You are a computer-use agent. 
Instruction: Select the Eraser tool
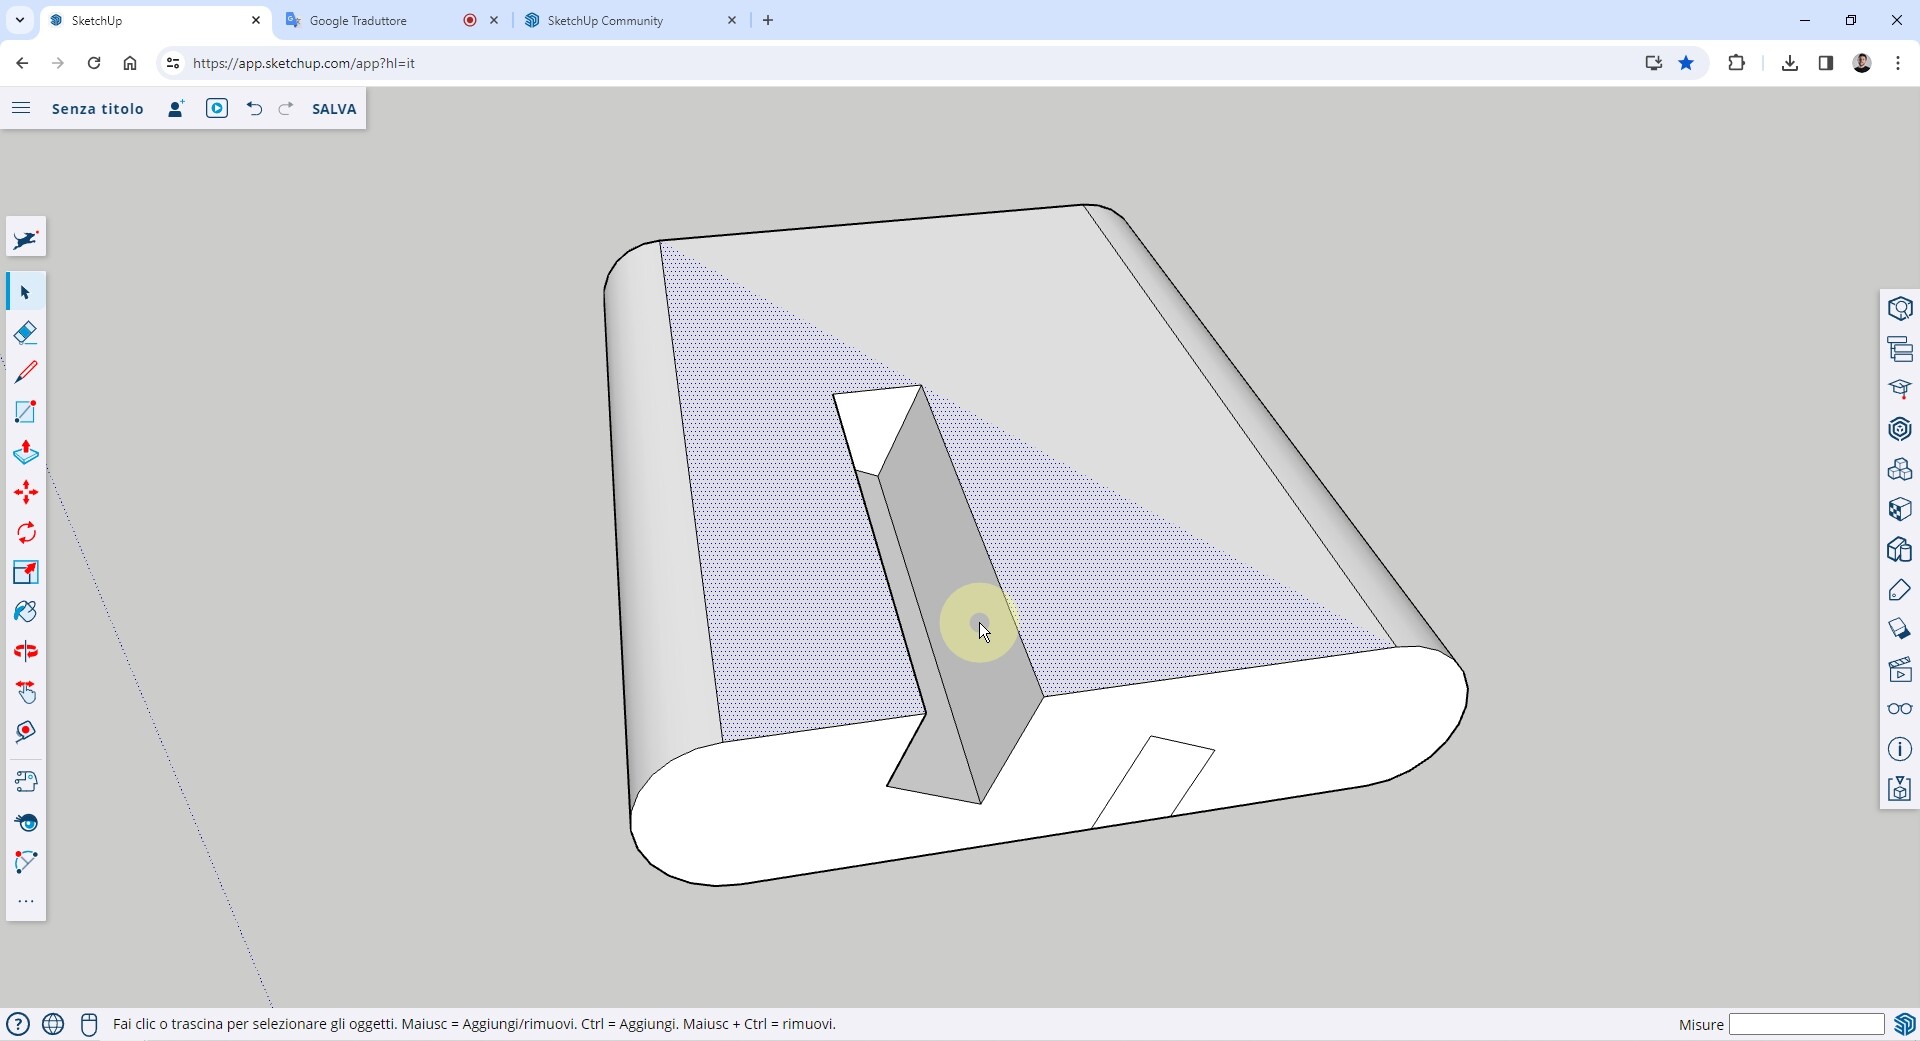point(26,332)
